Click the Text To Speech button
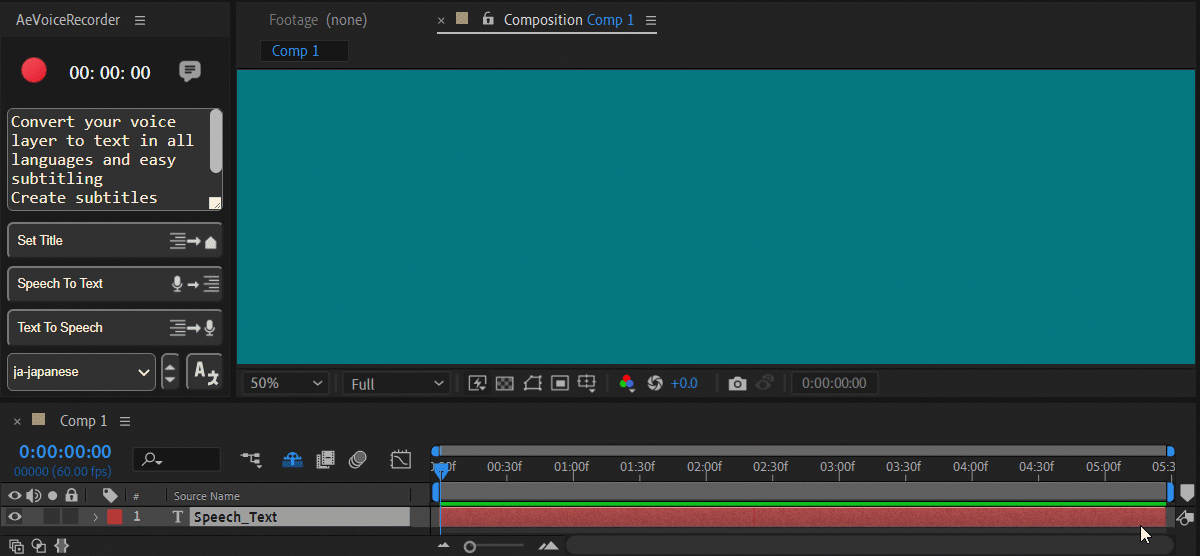 click(x=114, y=328)
